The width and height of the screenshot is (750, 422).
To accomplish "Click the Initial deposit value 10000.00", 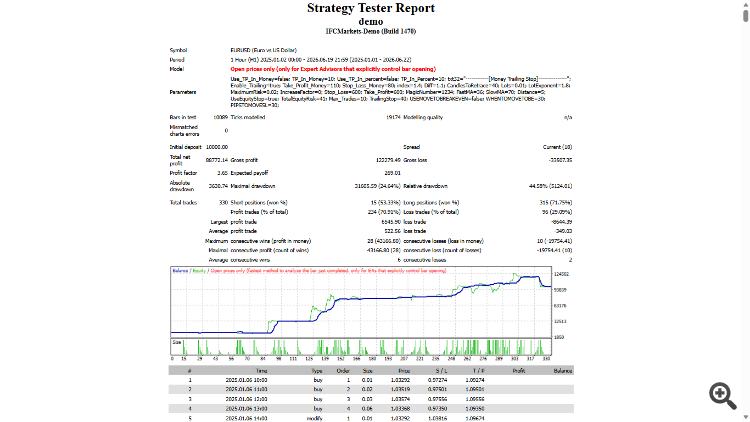I will pyautogui.click(x=217, y=147).
